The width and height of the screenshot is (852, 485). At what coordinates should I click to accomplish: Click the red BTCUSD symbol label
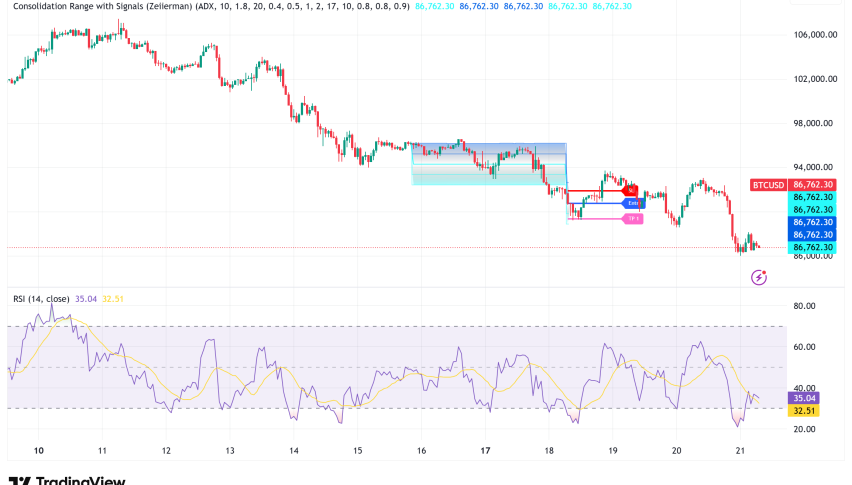pyautogui.click(x=768, y=185)
